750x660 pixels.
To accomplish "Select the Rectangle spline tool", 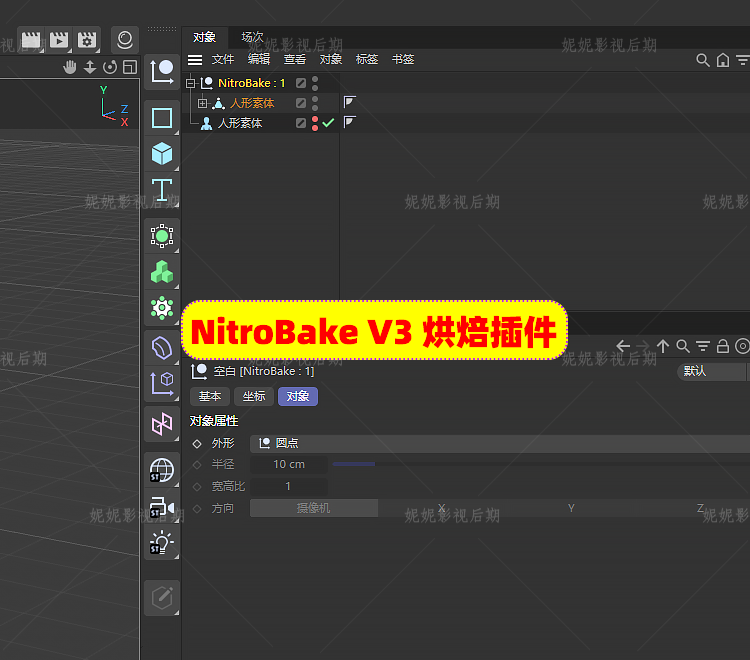I will click(x=162, y=118).
